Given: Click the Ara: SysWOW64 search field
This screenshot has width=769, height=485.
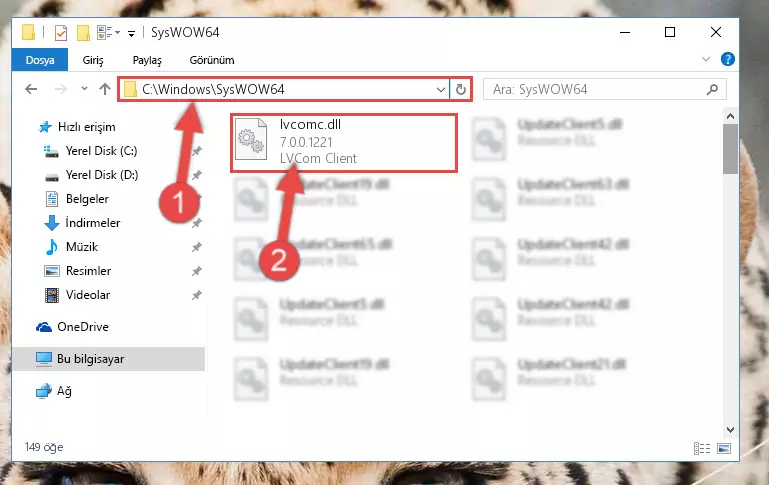Looking at the screenshot, I should (x=596, y=89).
